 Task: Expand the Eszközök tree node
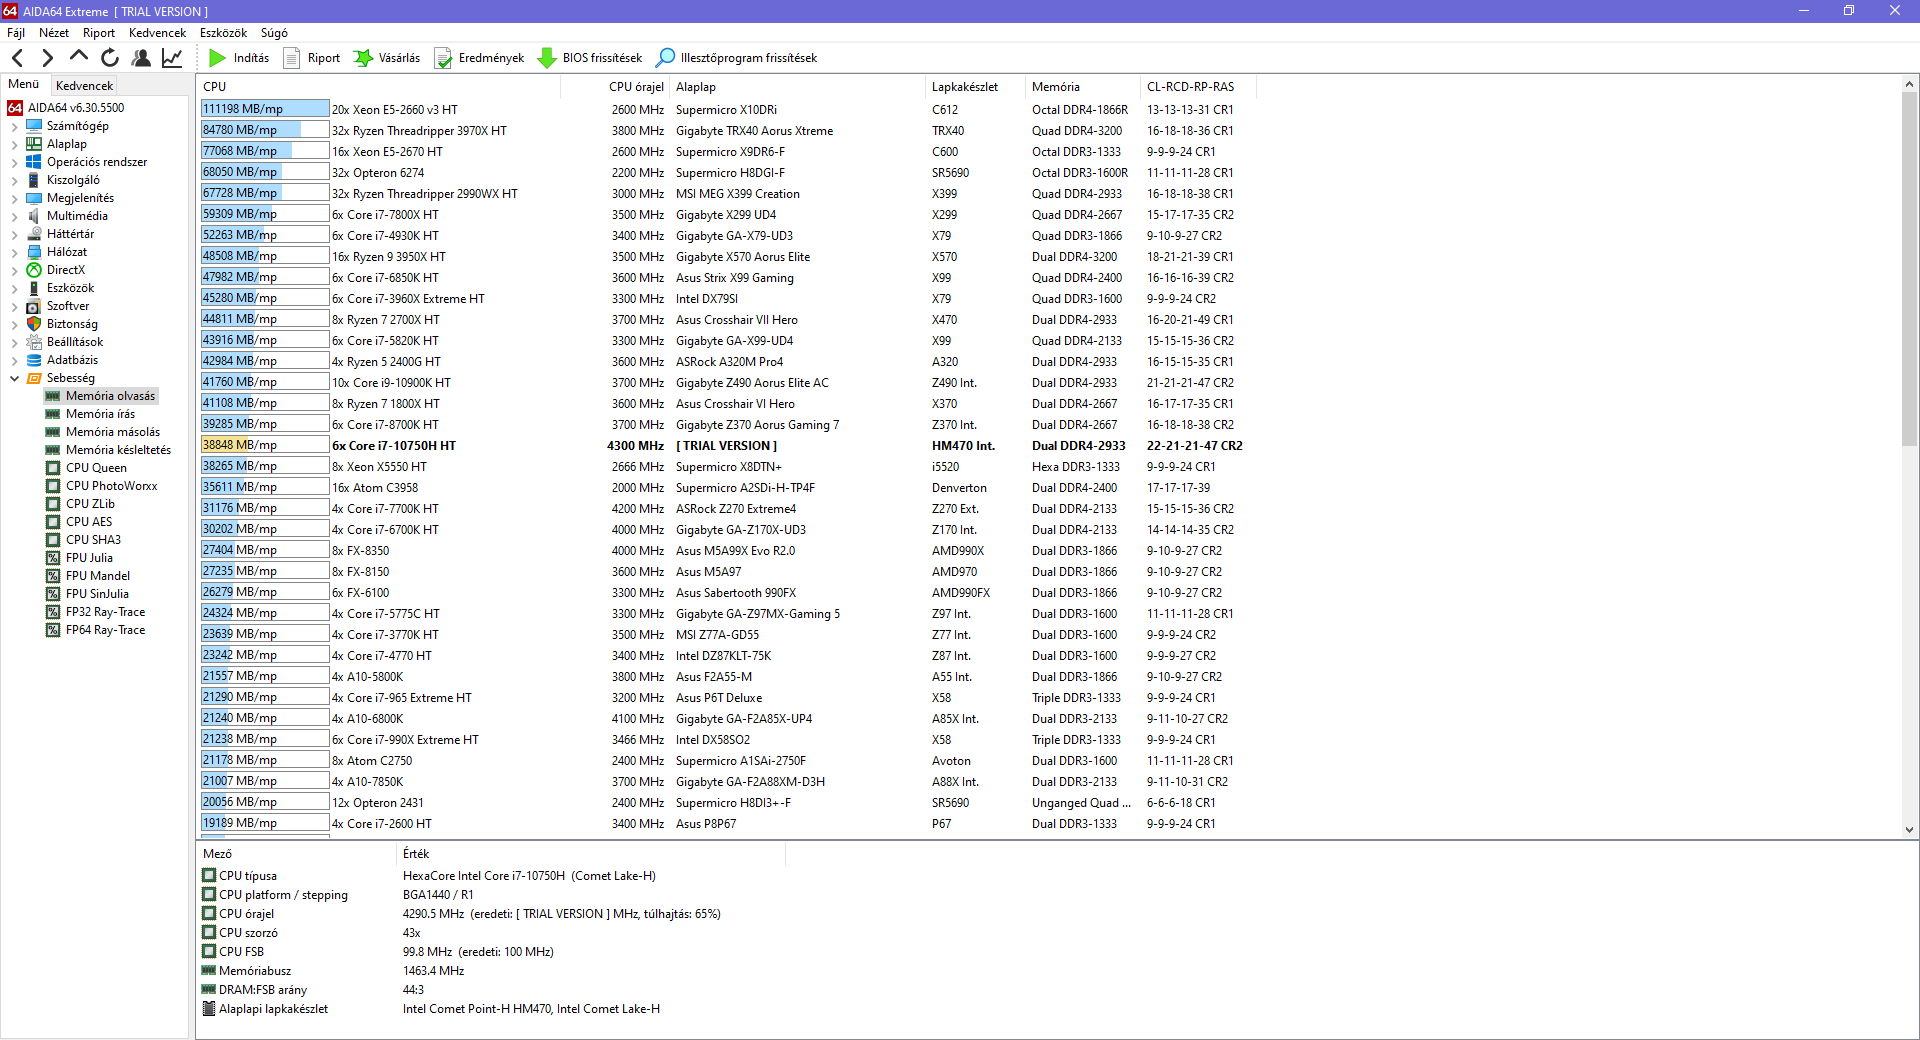coord(14,289)
